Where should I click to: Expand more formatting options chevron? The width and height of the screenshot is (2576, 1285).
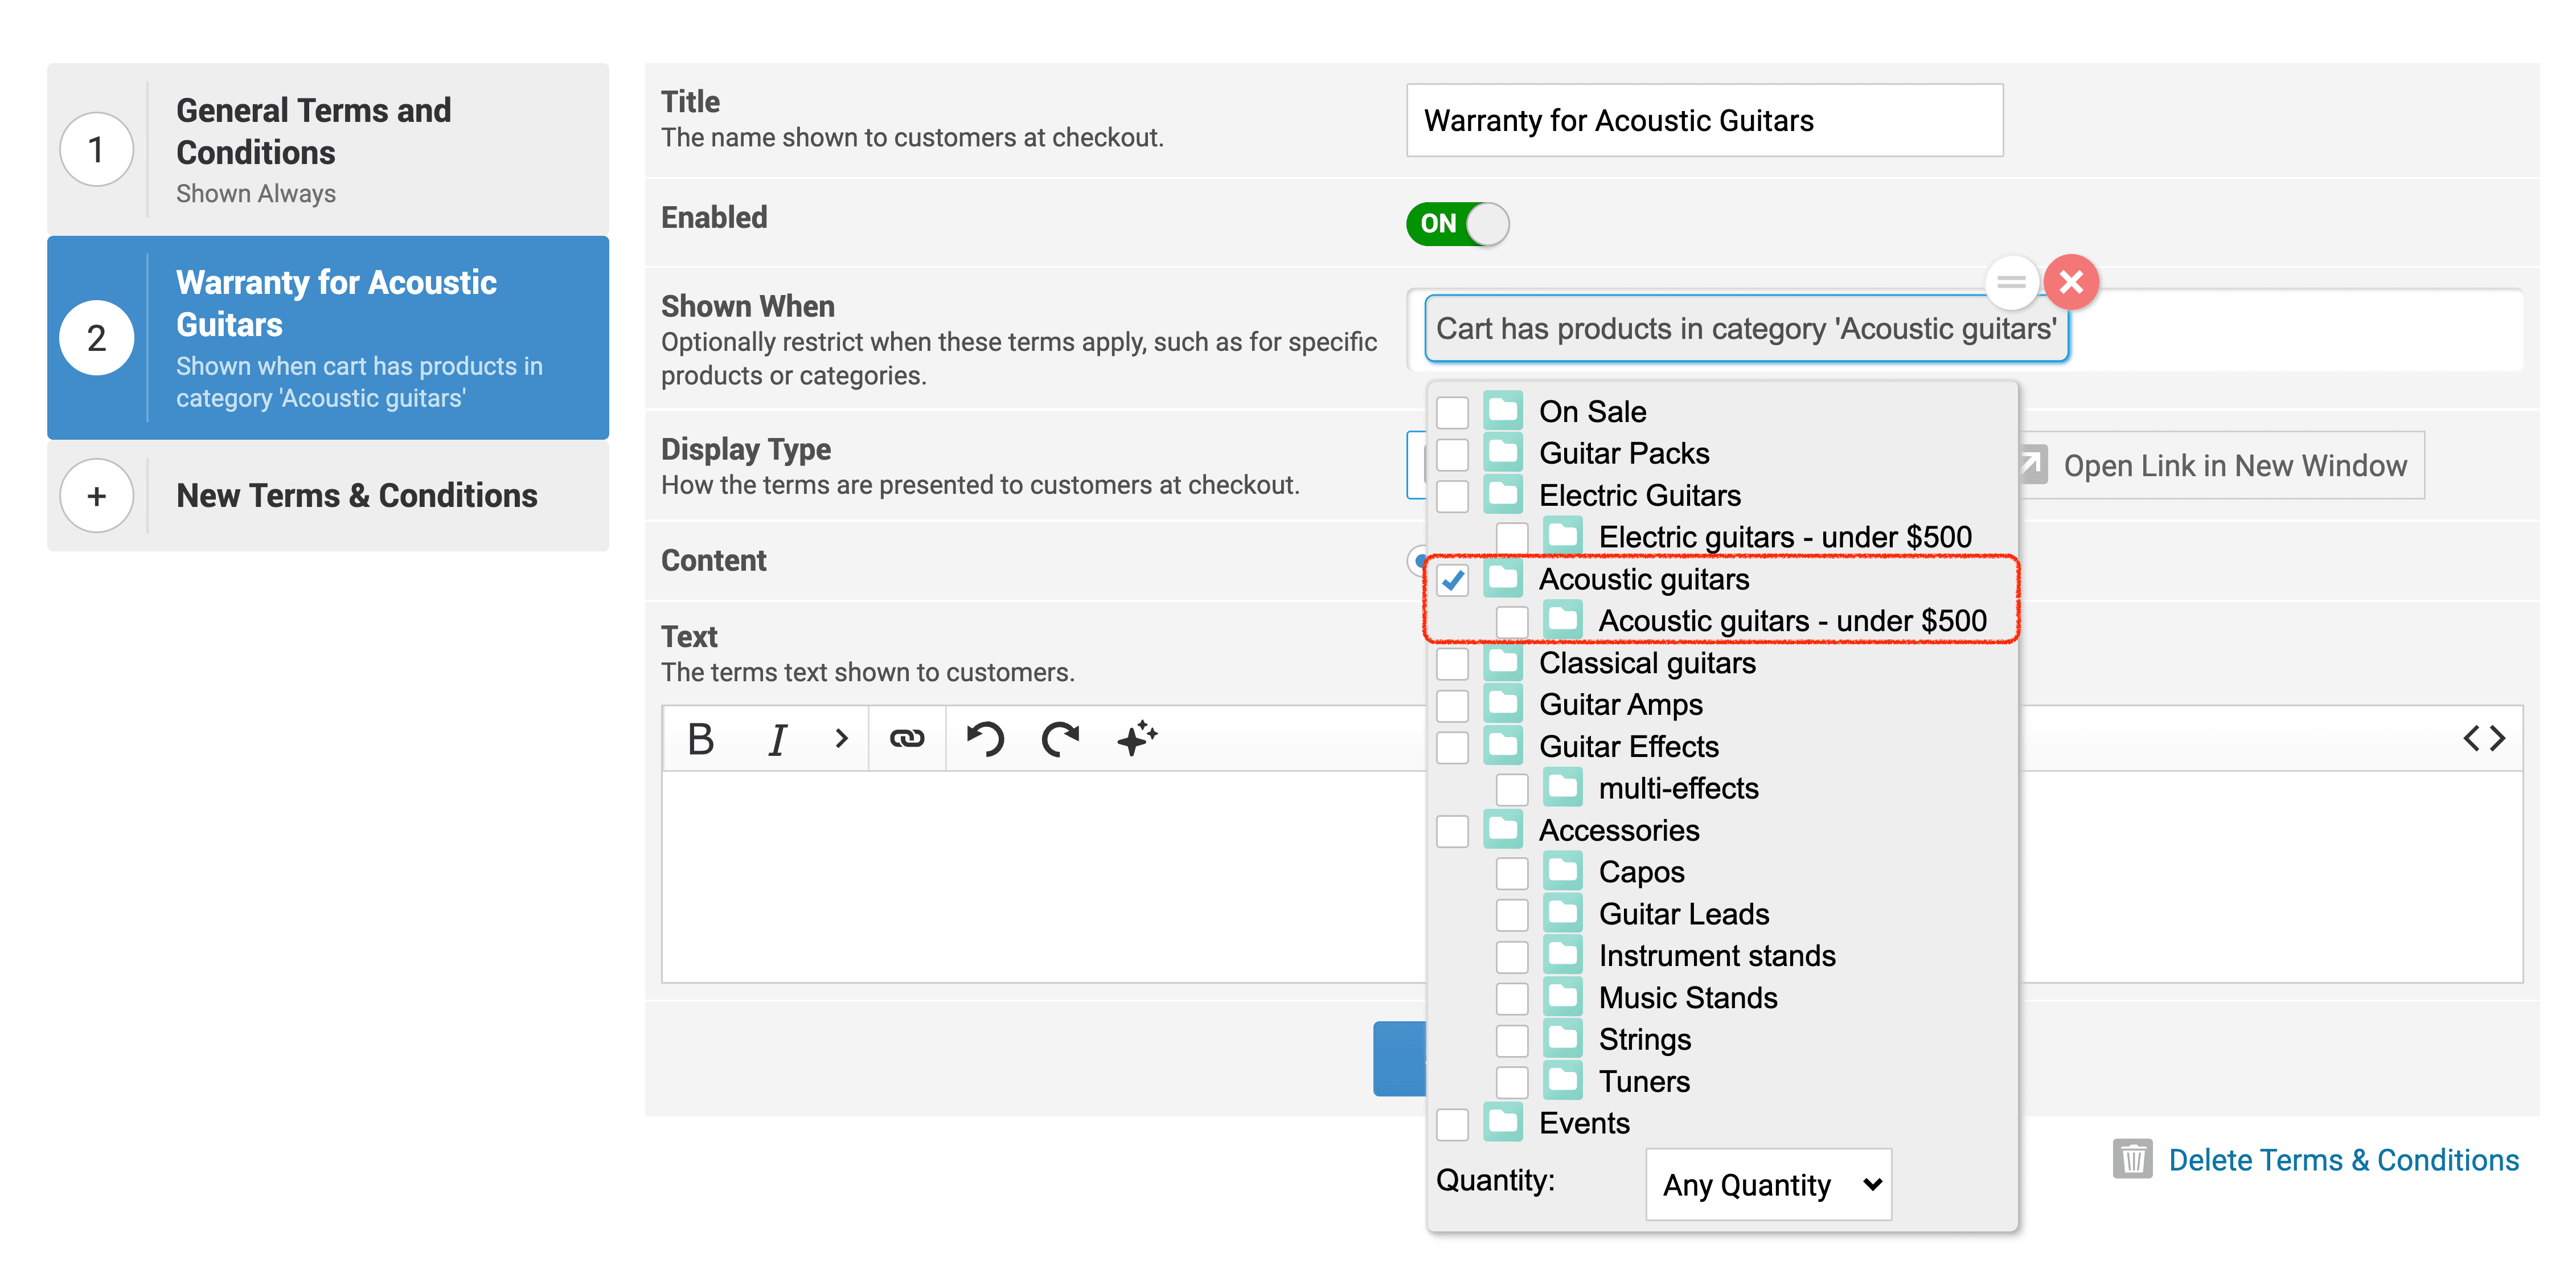coord(841,739)
